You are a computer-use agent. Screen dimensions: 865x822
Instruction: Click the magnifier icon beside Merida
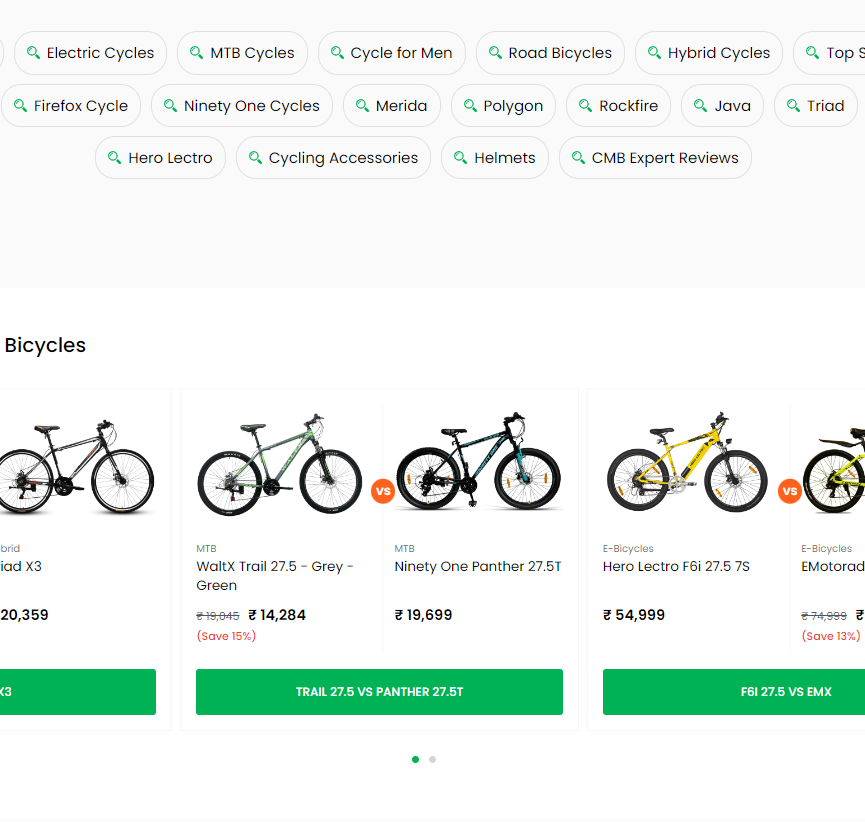pos(362,105)
